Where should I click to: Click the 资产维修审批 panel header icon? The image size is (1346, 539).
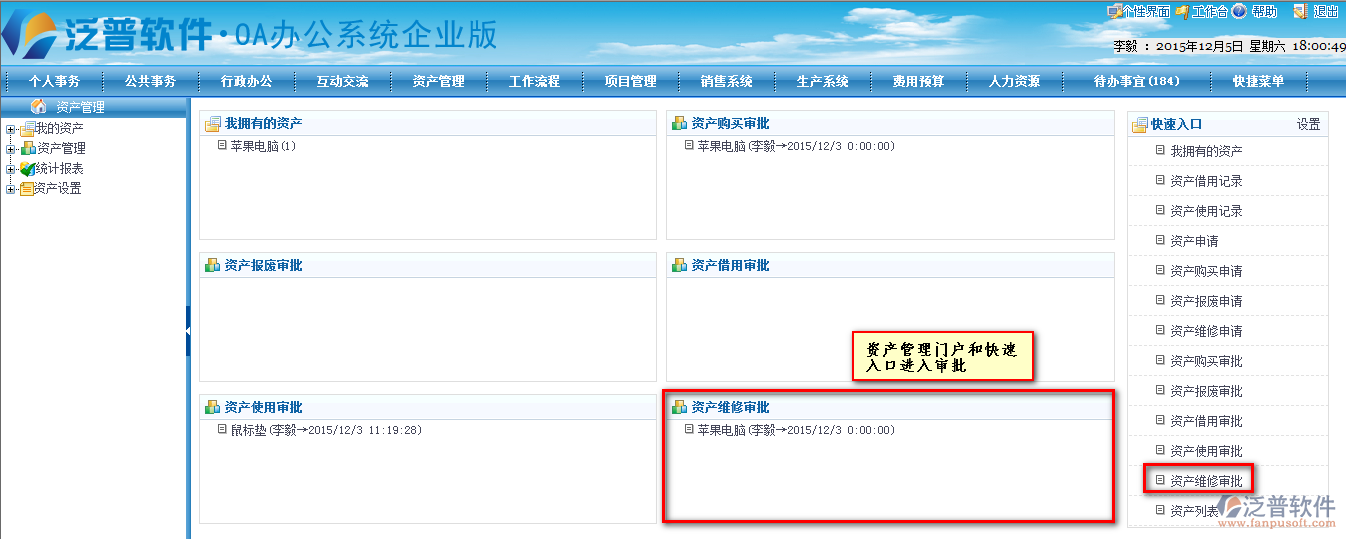(x=679, y=407)
